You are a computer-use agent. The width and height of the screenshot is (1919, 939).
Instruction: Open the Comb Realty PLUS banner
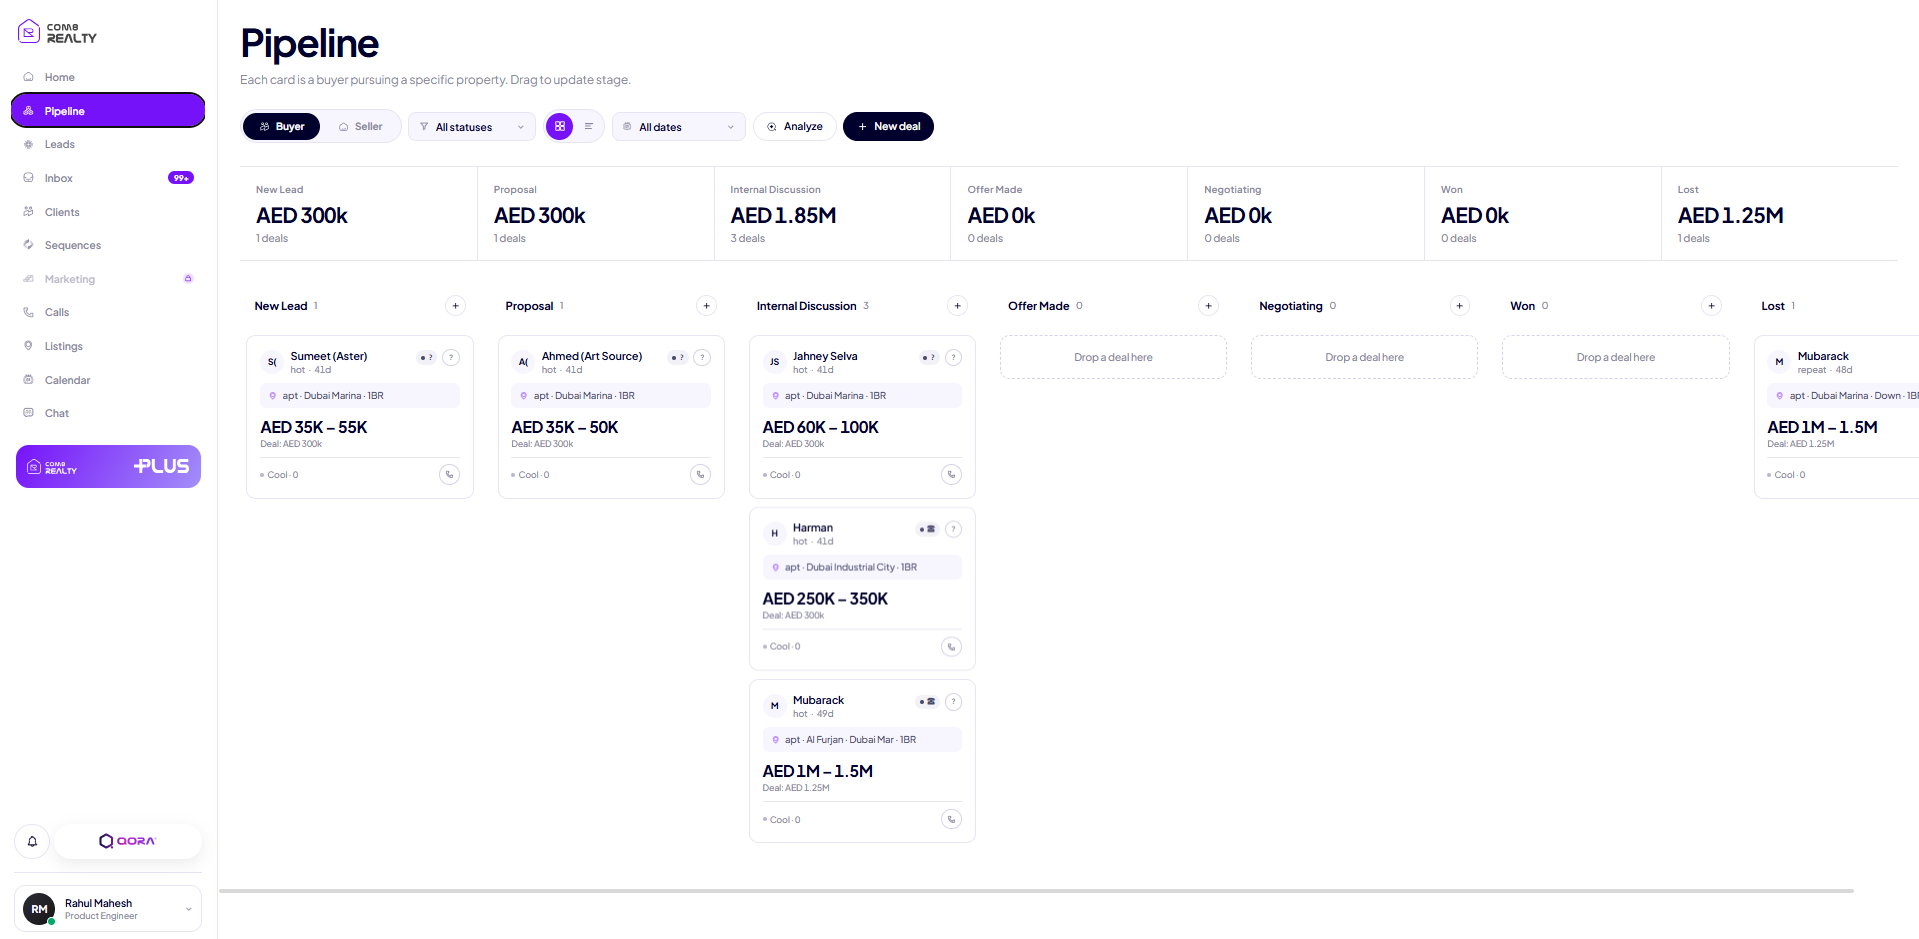108,467
